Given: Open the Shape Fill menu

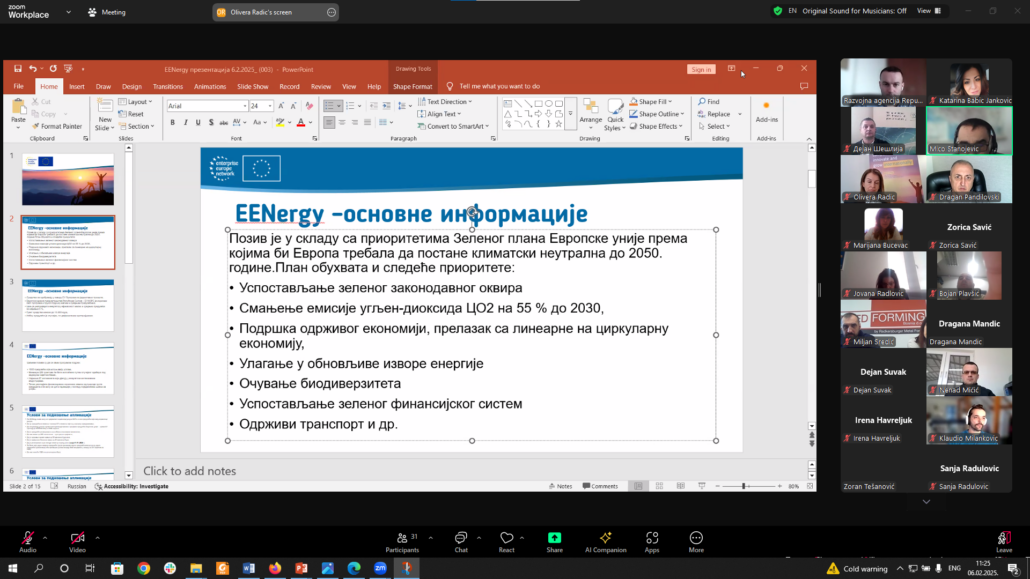Looking at the screenshot, I should [651, 102].
